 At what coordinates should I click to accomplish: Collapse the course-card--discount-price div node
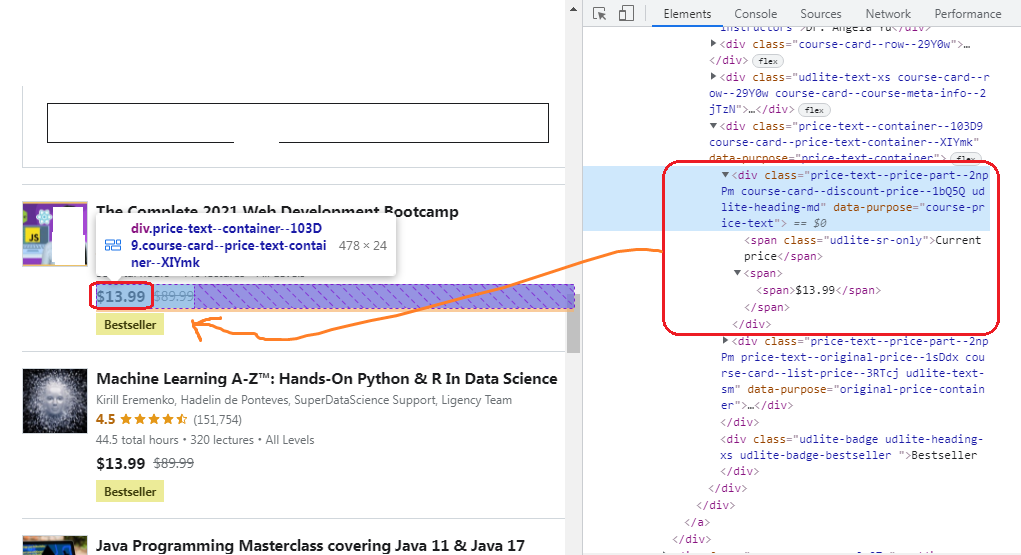click(x=725, y=175)
